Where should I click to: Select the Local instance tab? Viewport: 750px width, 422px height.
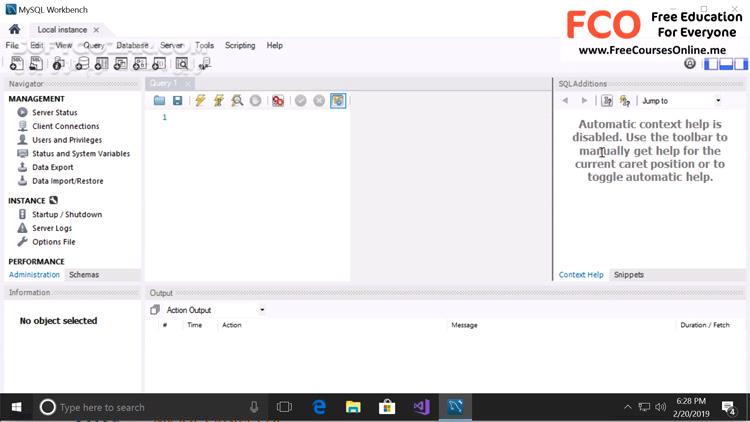point(62,30)
